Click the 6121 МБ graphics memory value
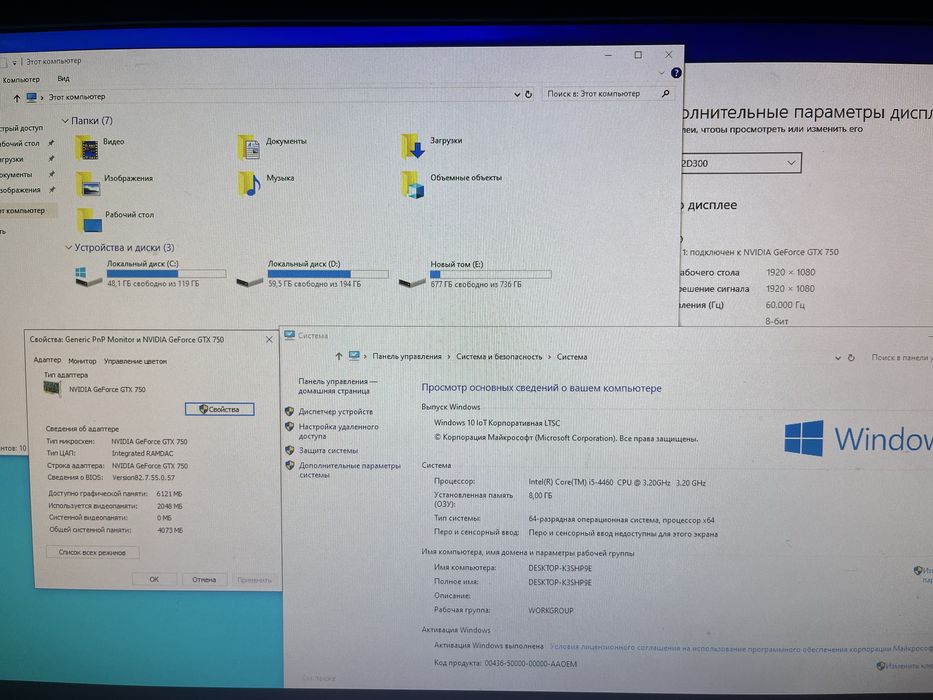This screenshot has height=700, width=933. (170, 494)
